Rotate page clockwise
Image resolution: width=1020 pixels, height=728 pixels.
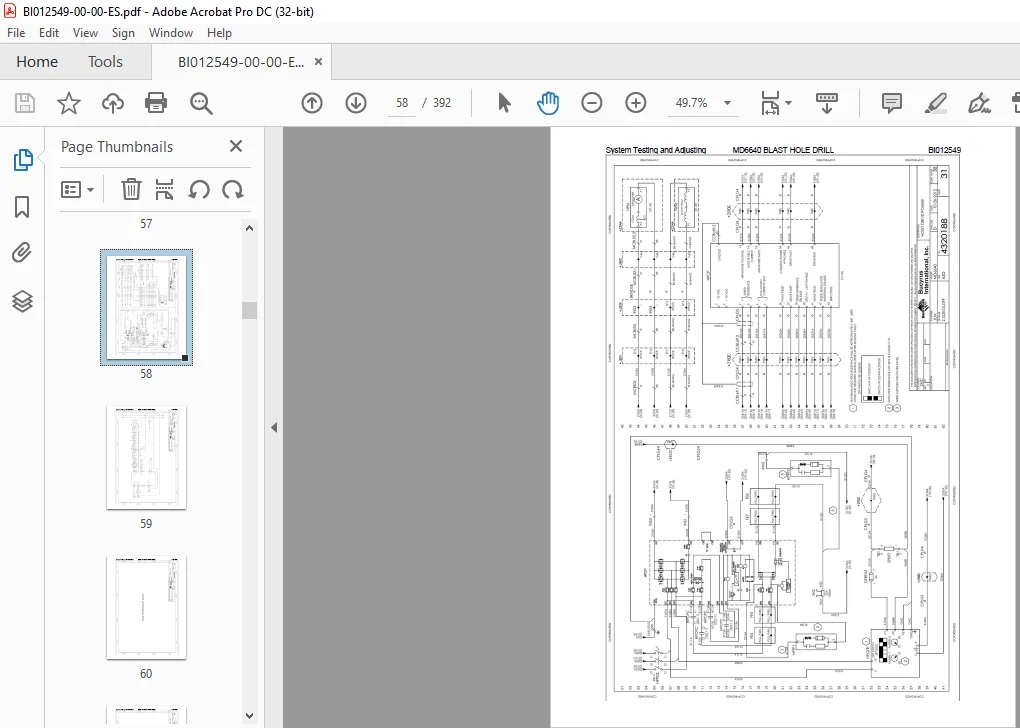click(232, 189)
